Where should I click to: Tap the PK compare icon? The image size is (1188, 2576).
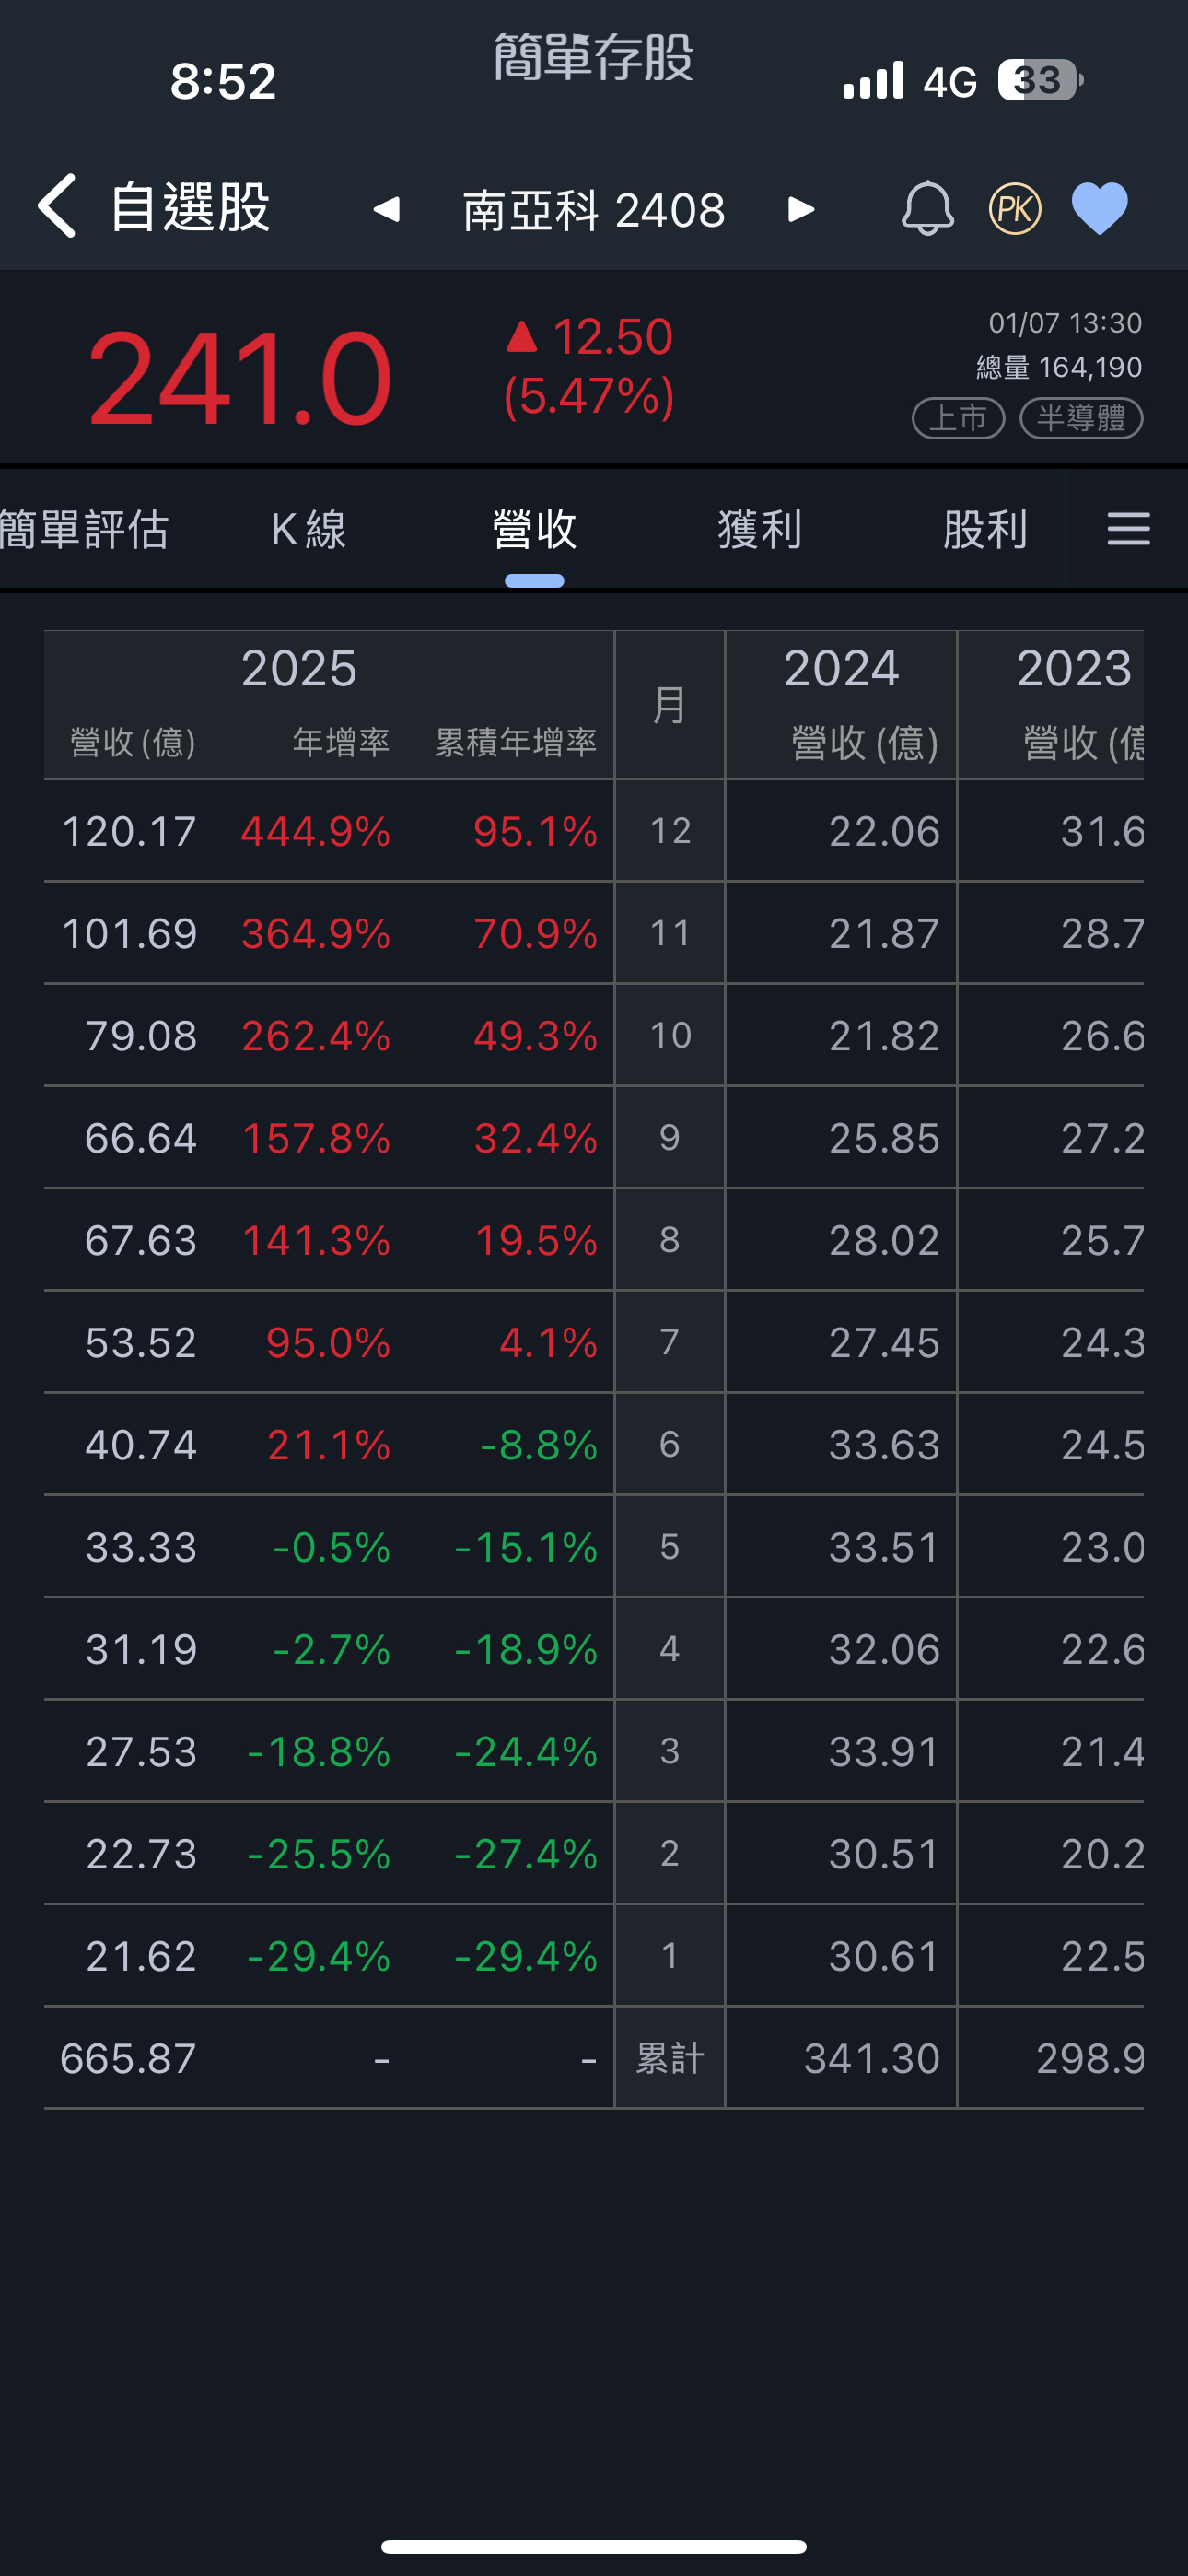(1014, 209)
